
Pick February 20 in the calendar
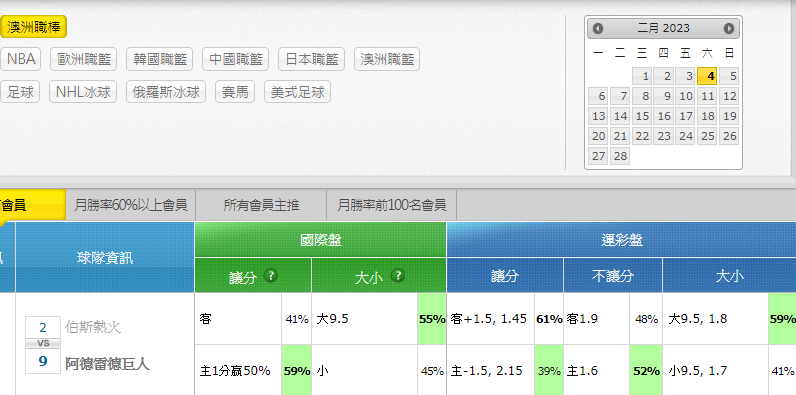pyautogui.click(x=599, y=136)
